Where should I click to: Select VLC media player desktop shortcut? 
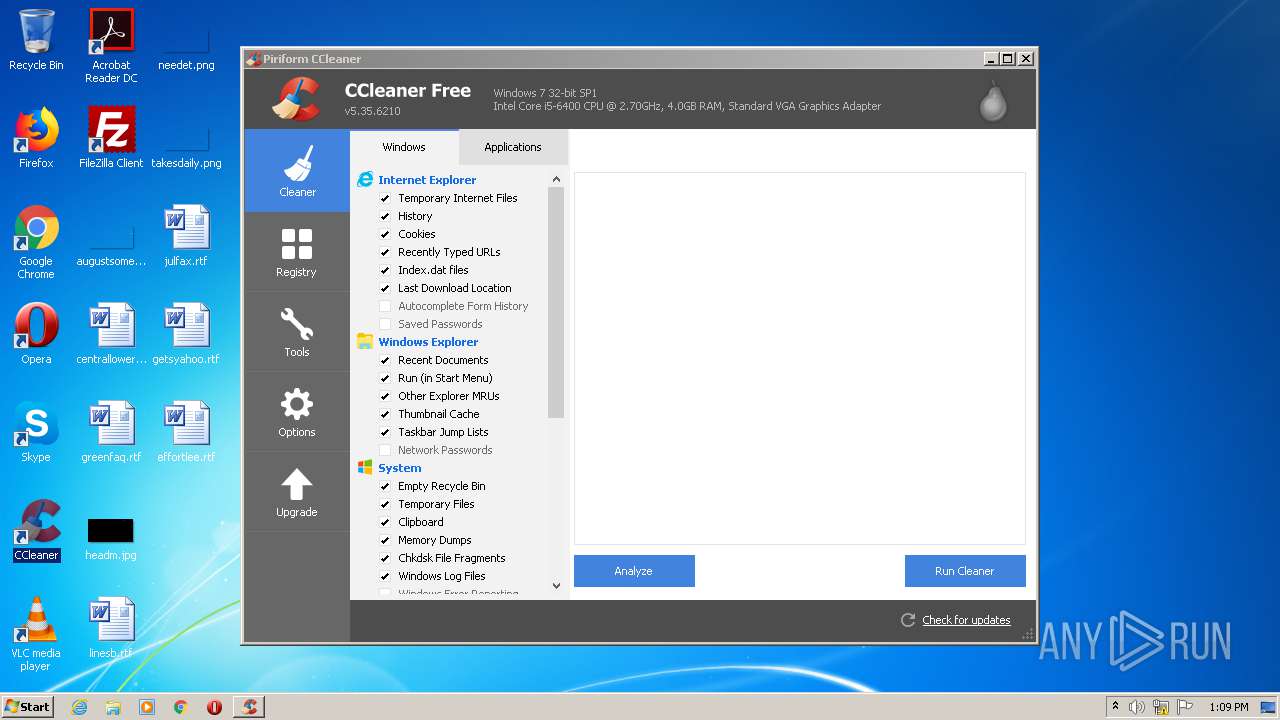(x=36, y=634)
